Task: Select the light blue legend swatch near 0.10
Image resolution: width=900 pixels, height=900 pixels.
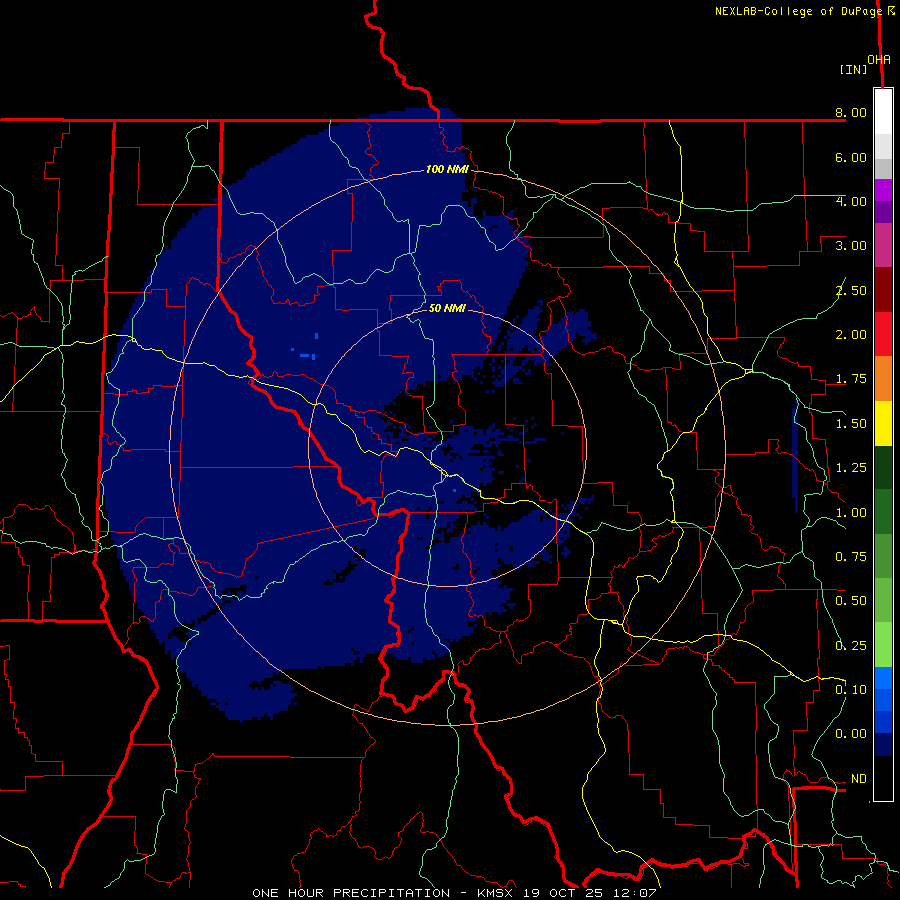Action: coord(883,678)
